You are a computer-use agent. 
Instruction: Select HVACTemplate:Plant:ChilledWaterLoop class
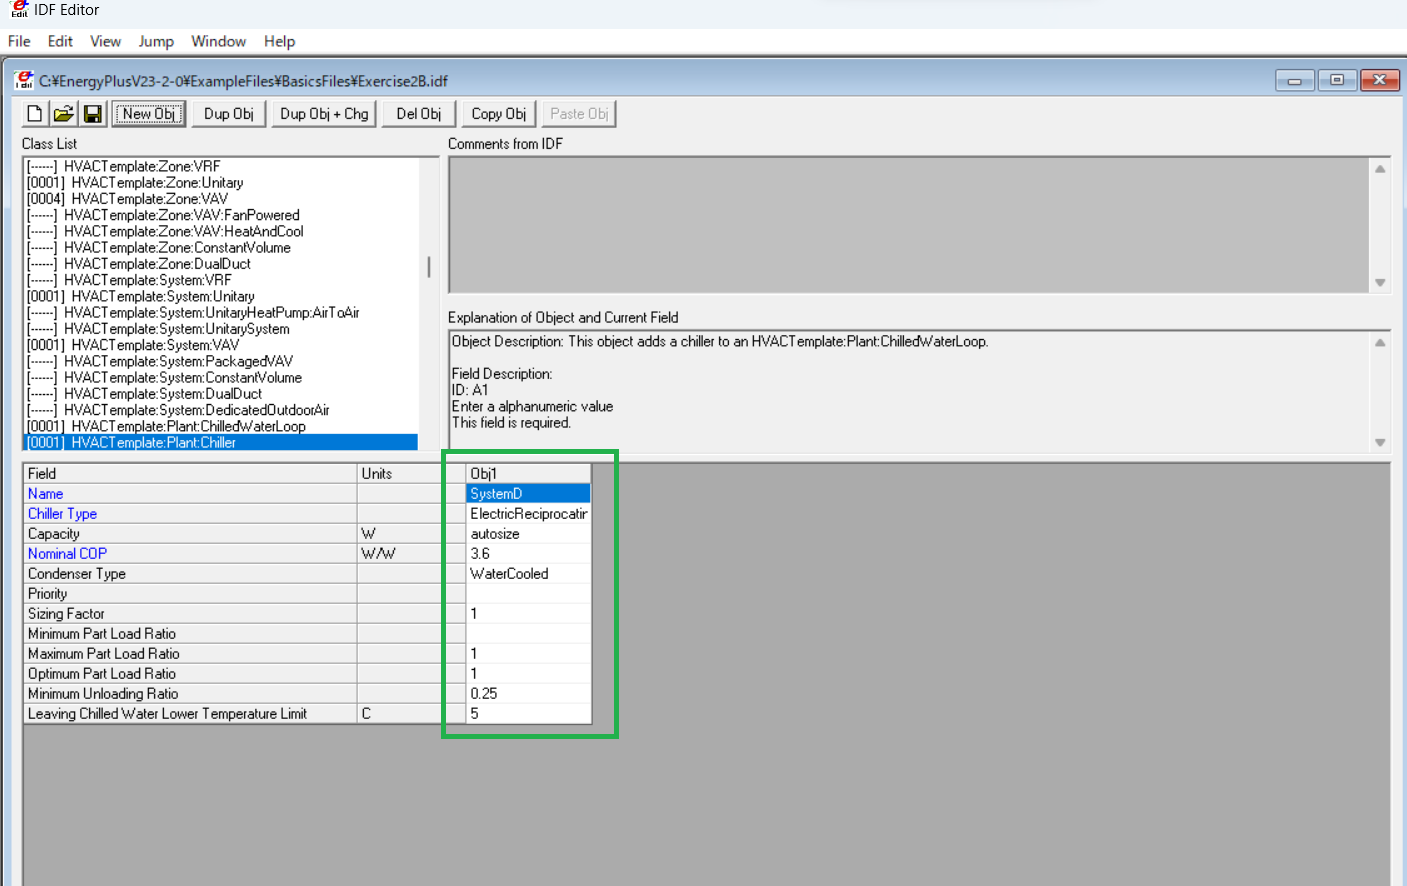pyautogui.click(x=220, y=426)
